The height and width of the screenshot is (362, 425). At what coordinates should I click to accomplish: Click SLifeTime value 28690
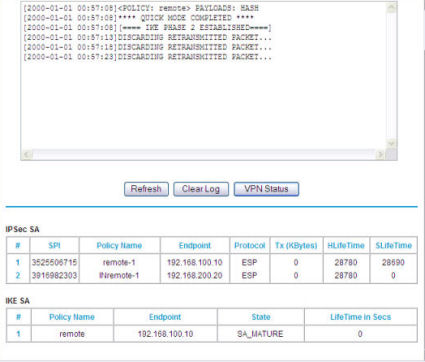coord(393,263)
